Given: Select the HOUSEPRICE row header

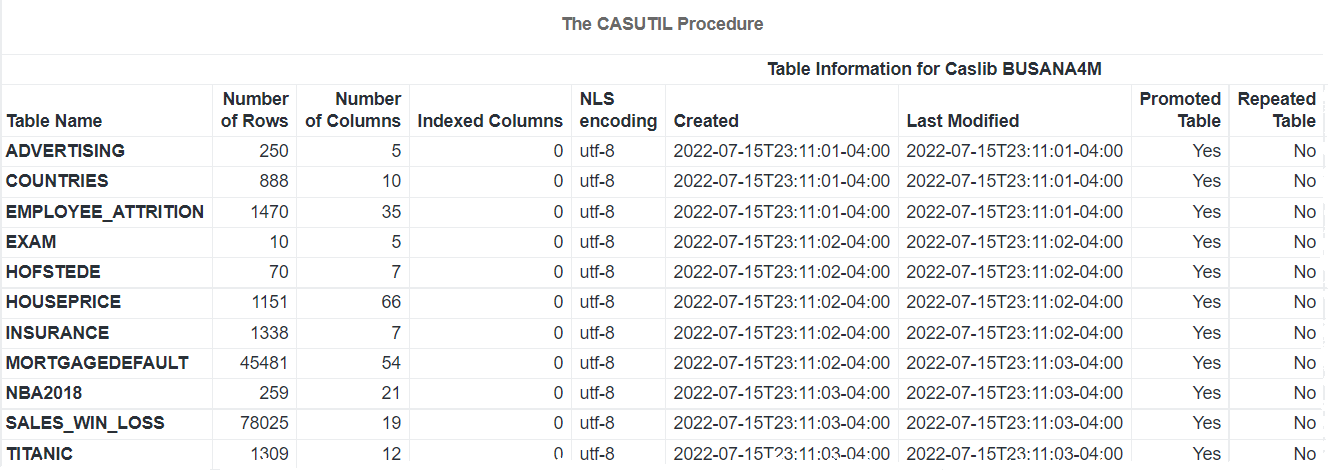Looking at the screenshot, I should coord(63,302).
